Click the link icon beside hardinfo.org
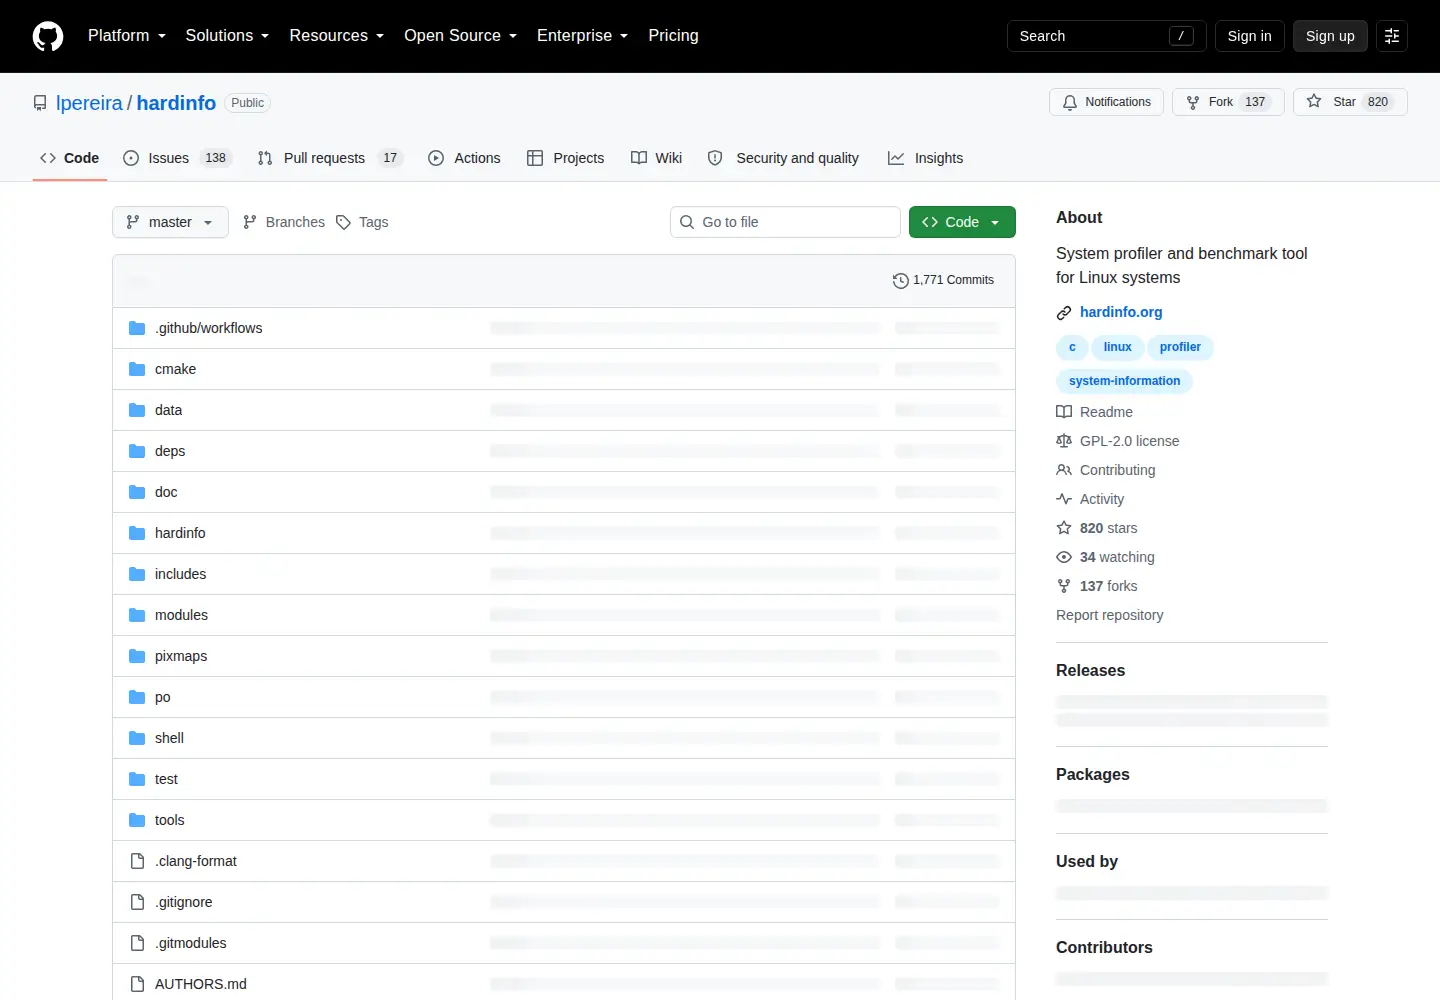The width and height of the screenshot is (1440, 1000). point(1064,313)
